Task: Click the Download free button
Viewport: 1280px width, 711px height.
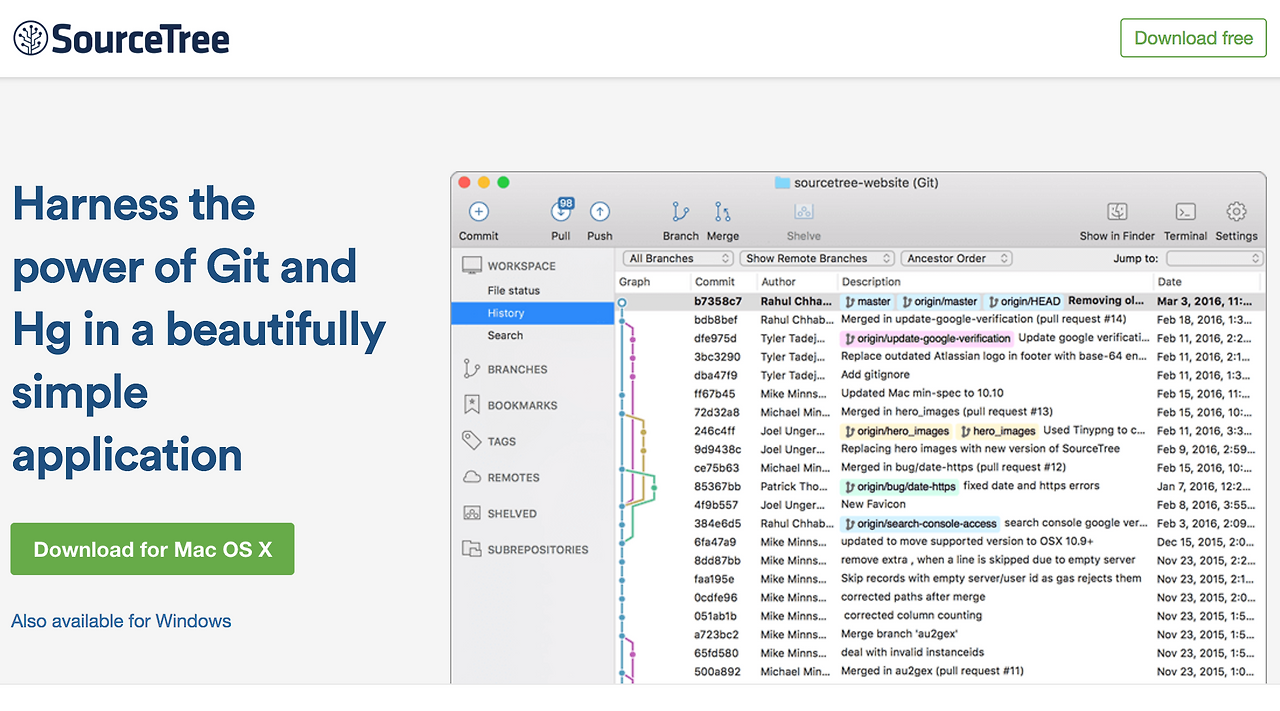Action: pyautogui.click(x=1193, y=38)
